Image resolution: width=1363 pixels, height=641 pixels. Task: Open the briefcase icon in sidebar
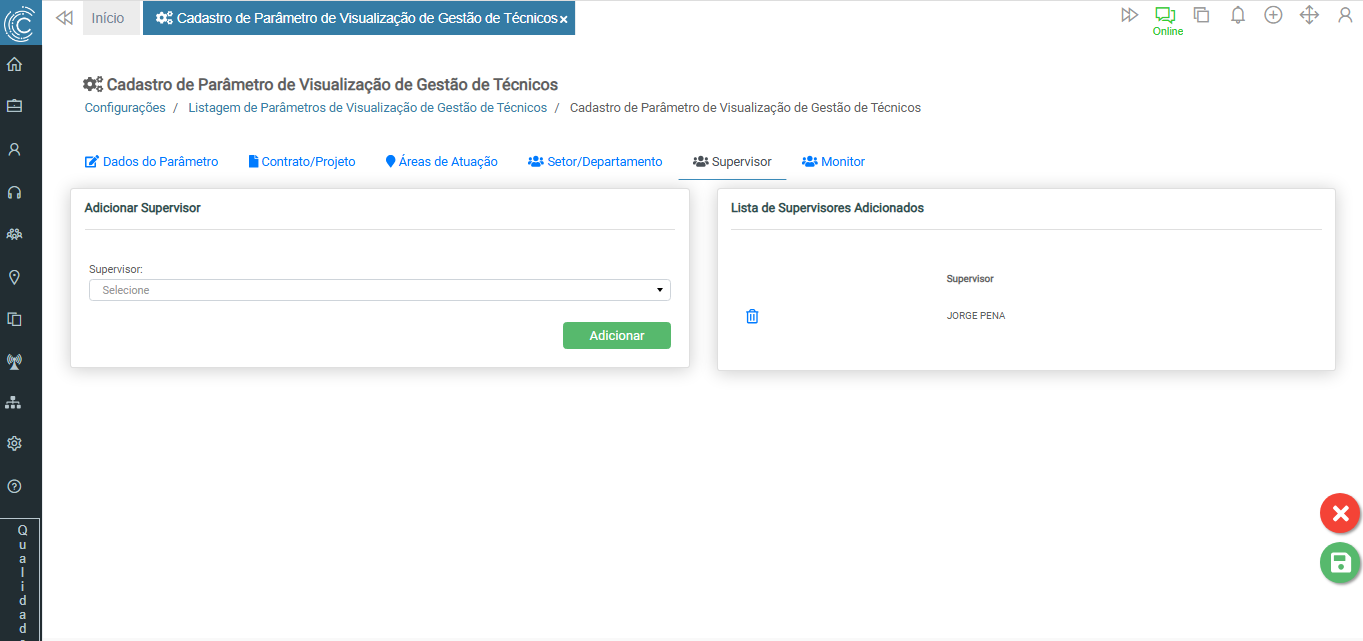point(14,106)
